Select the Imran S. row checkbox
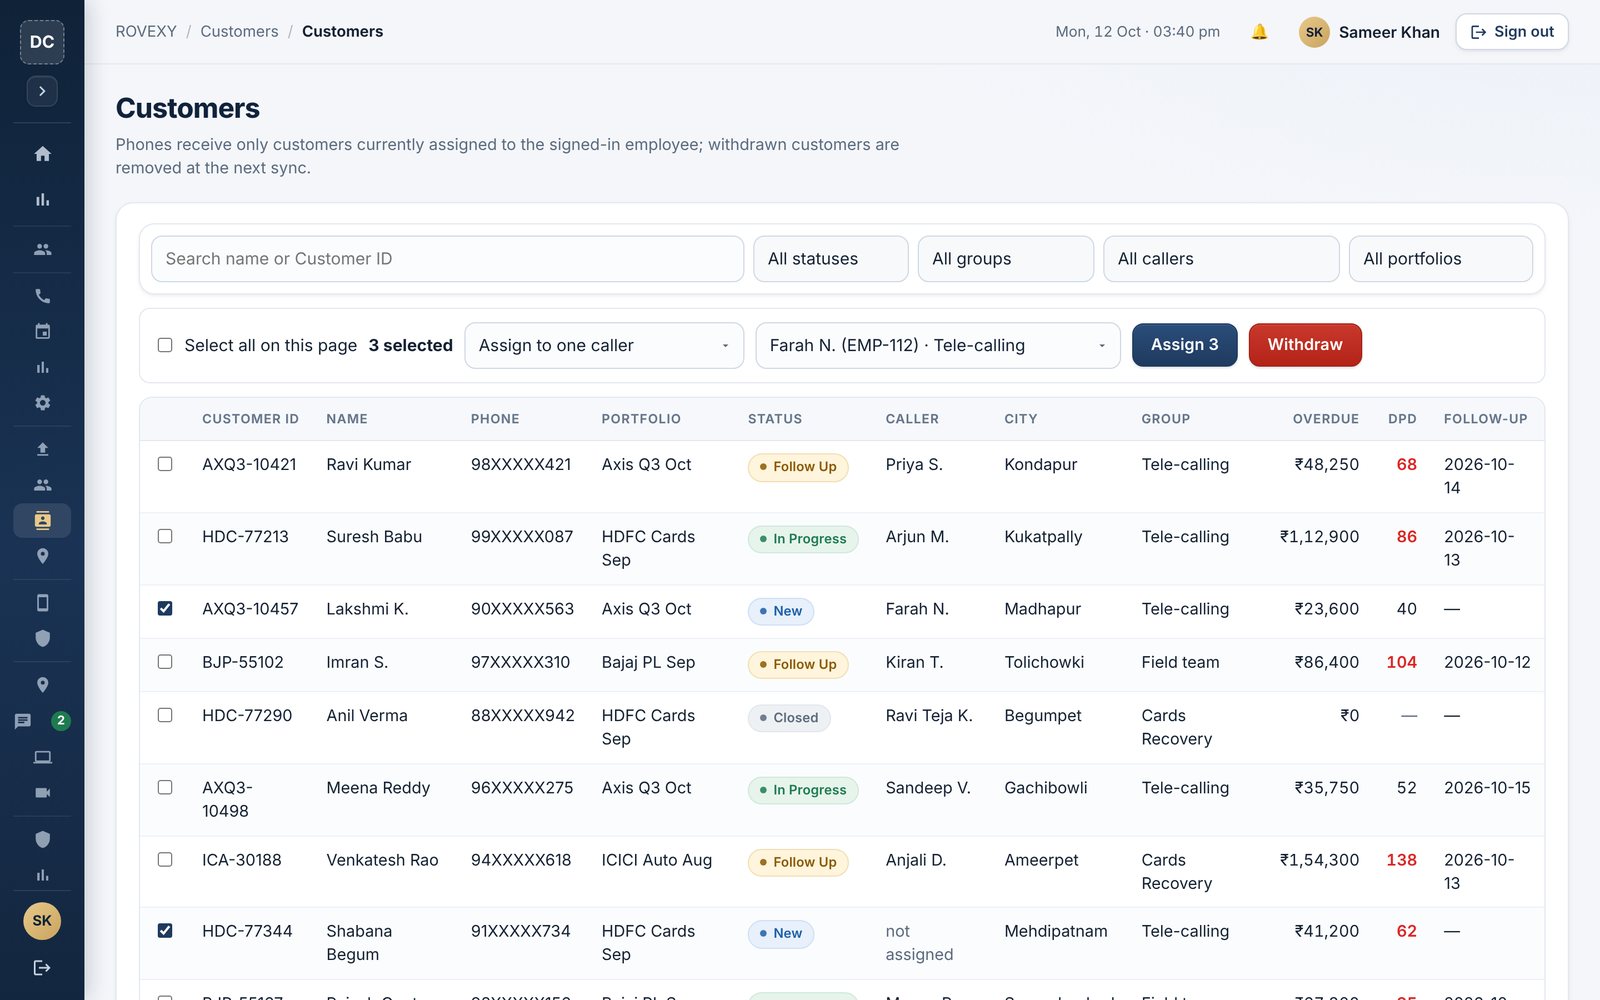1600x1000 pixels. point(165,661)
